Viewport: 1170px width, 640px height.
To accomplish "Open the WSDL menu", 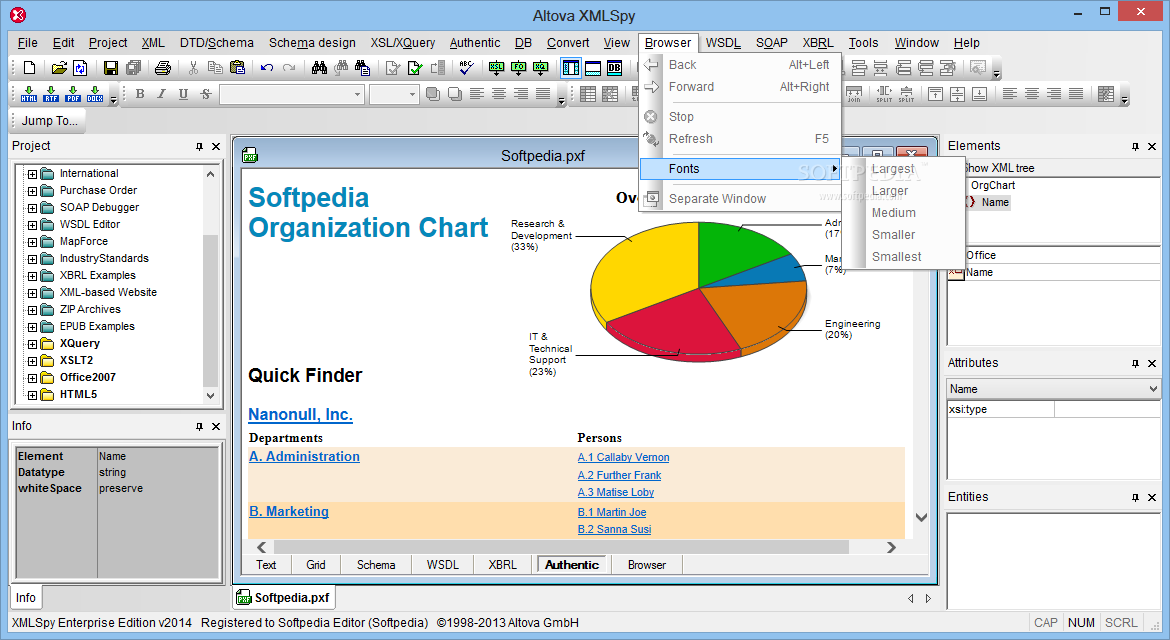I will [722, 43].
